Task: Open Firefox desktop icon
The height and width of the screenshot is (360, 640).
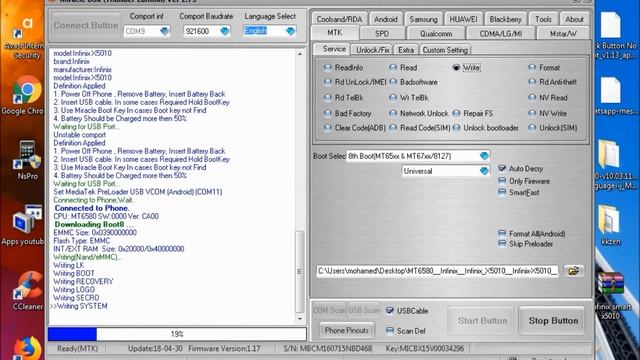Action: tap(27, 348)
